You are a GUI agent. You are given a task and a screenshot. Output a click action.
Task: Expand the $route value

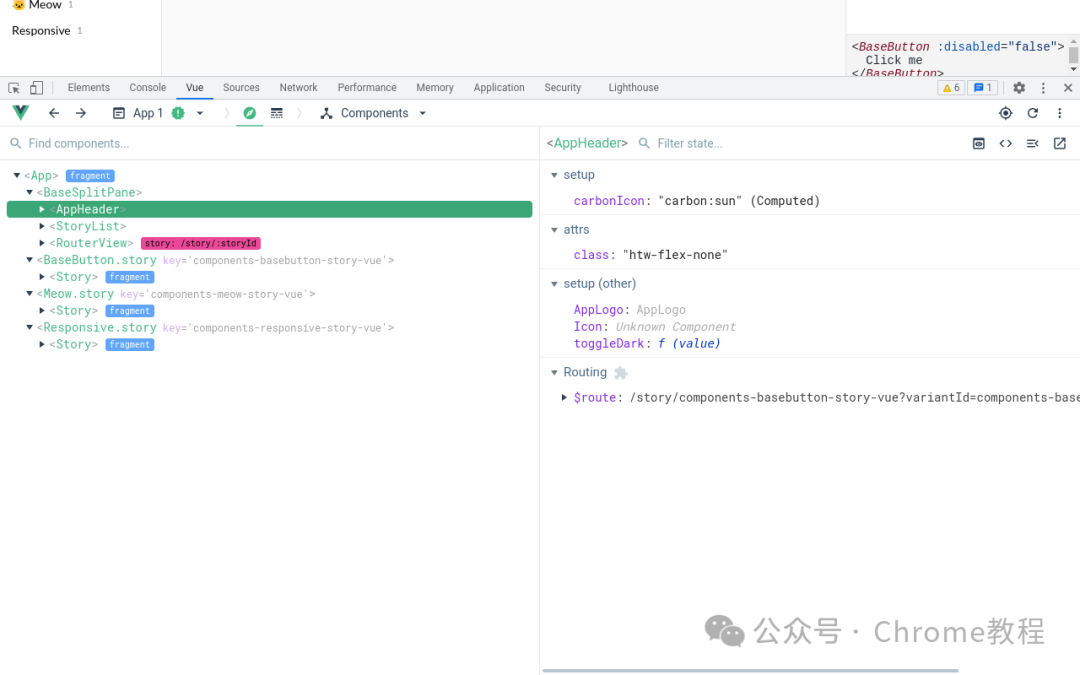point(564,397)
